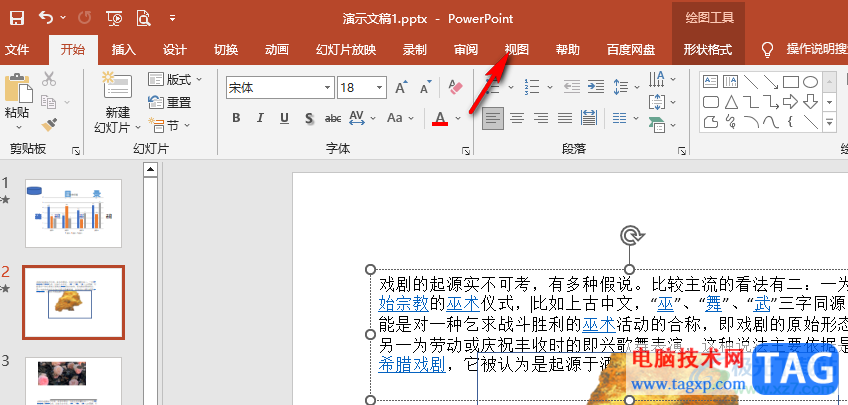Viewport: 848px width, 405px height.
Task: Toggle italic formatting
Action: pos(261,118)
